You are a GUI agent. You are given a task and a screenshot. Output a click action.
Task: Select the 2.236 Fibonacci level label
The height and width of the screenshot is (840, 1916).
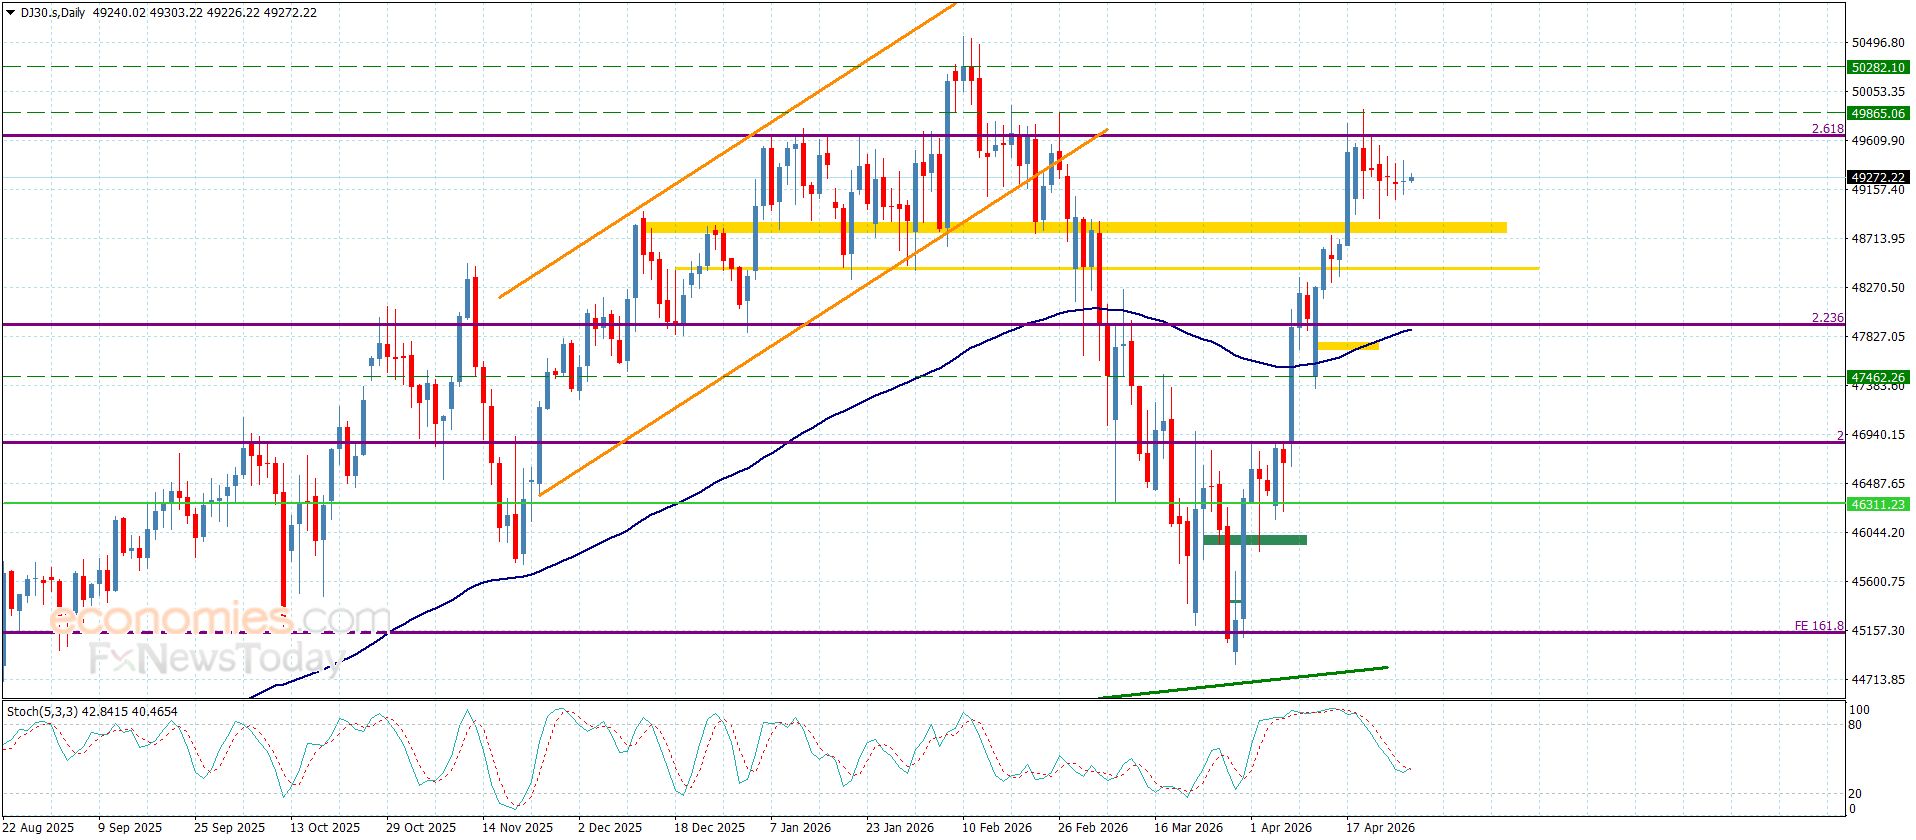click(1827, 318)
